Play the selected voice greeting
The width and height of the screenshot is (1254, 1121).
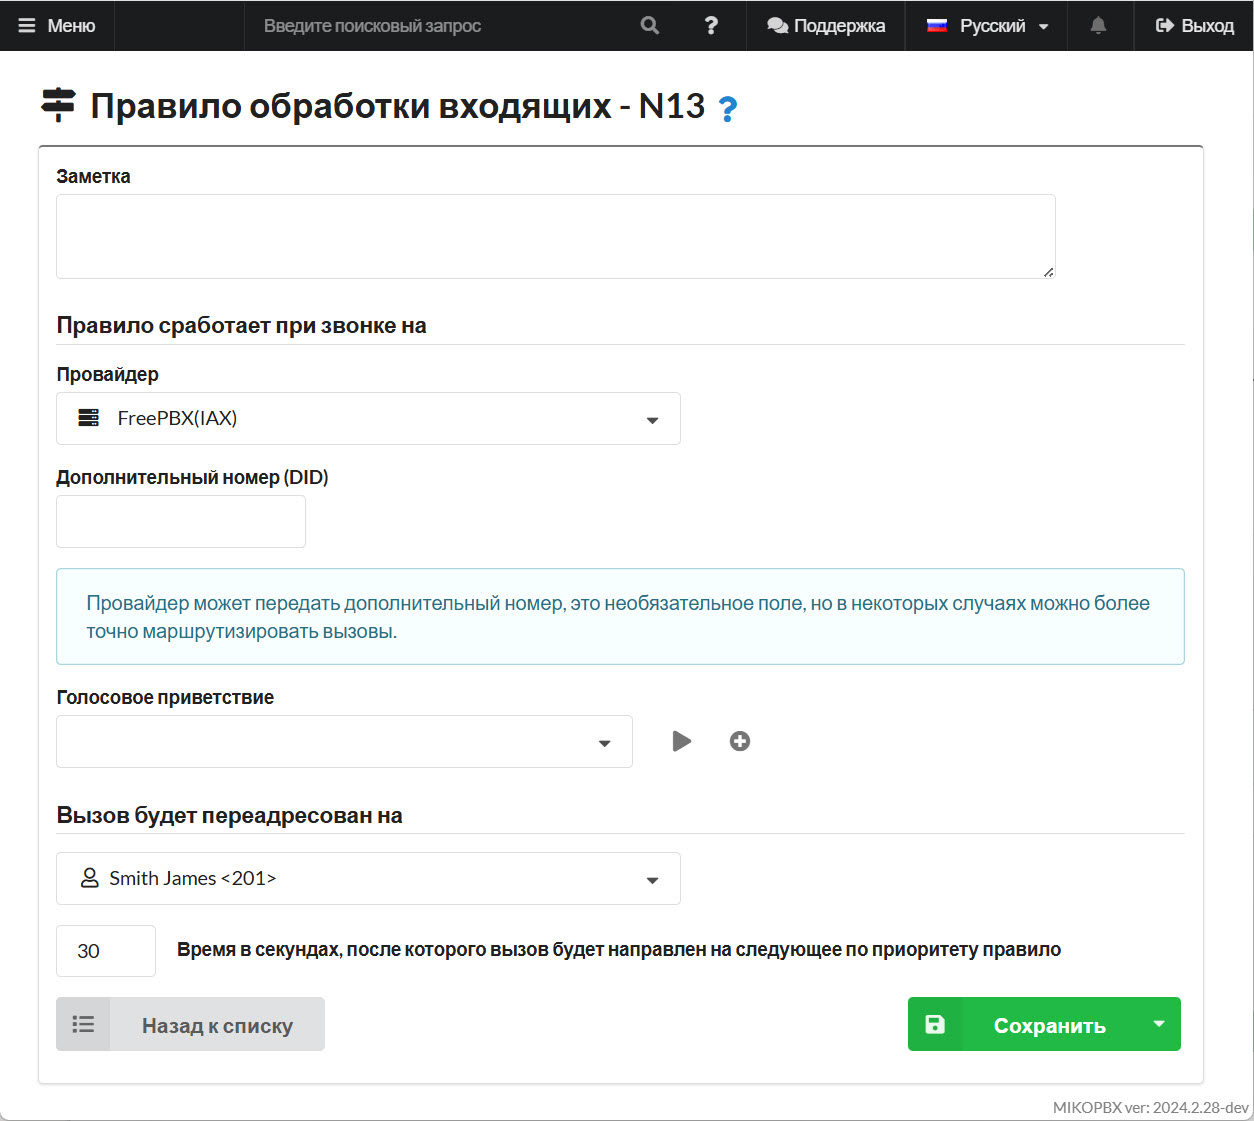(x=682, y=741)
